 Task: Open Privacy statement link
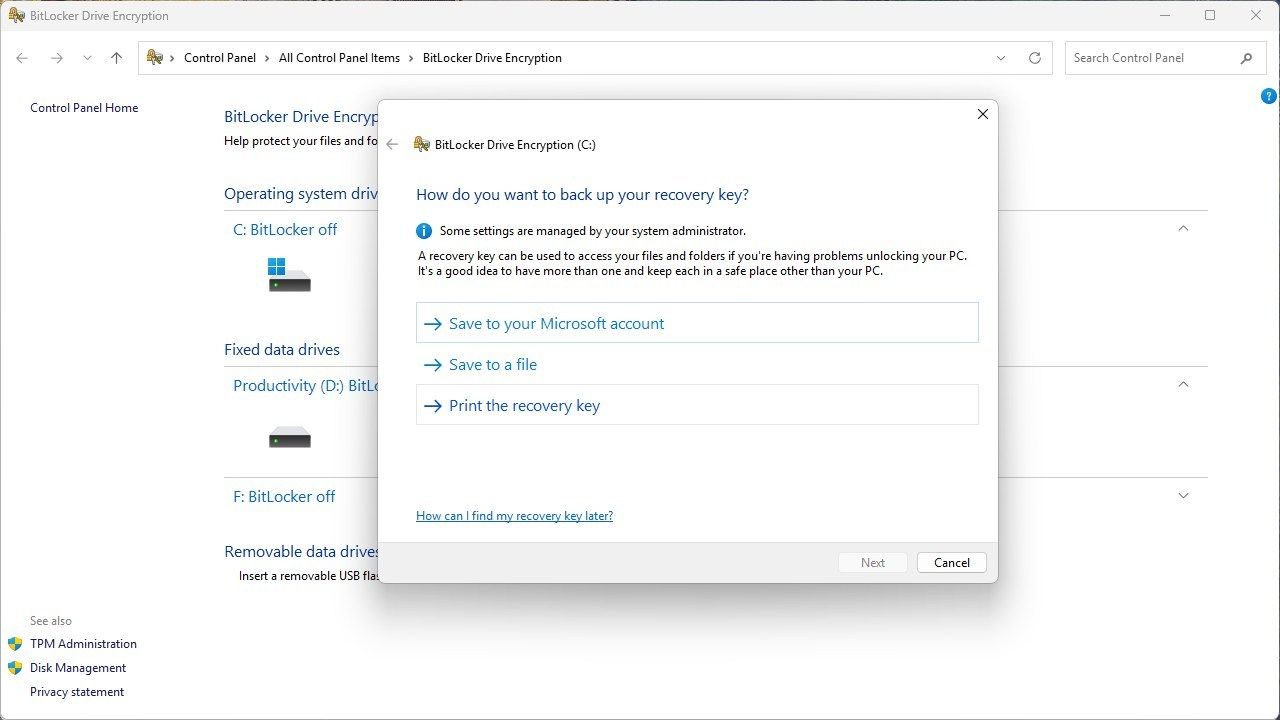tap(77, 692)
